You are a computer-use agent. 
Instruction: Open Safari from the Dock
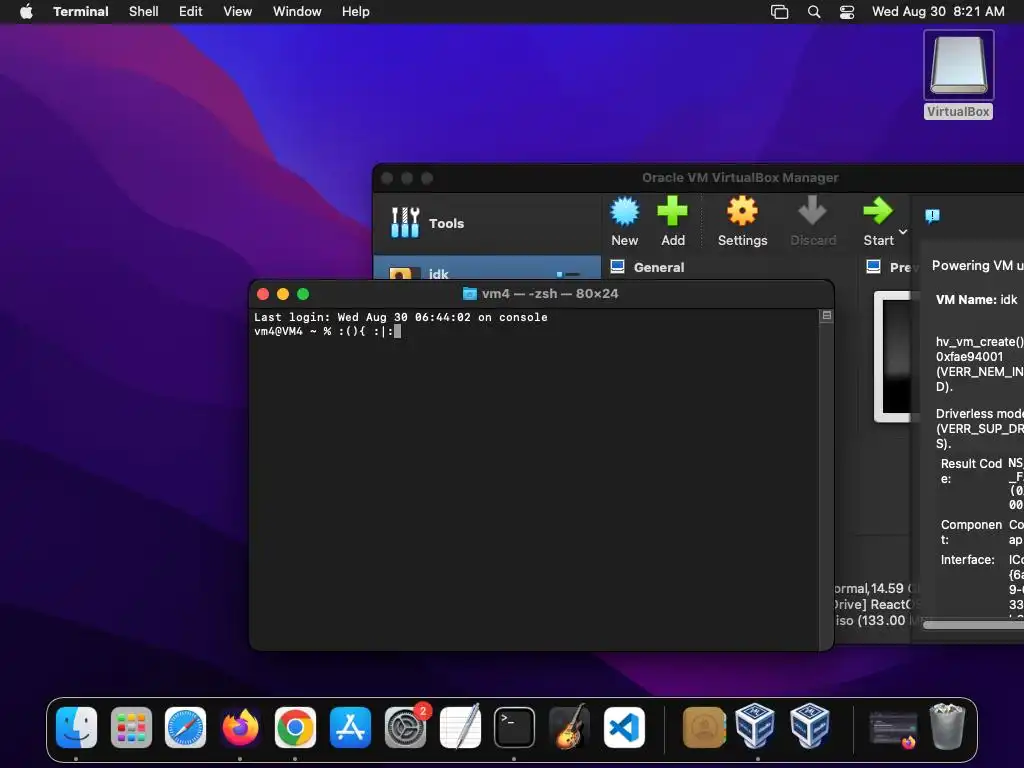[185, 728]
